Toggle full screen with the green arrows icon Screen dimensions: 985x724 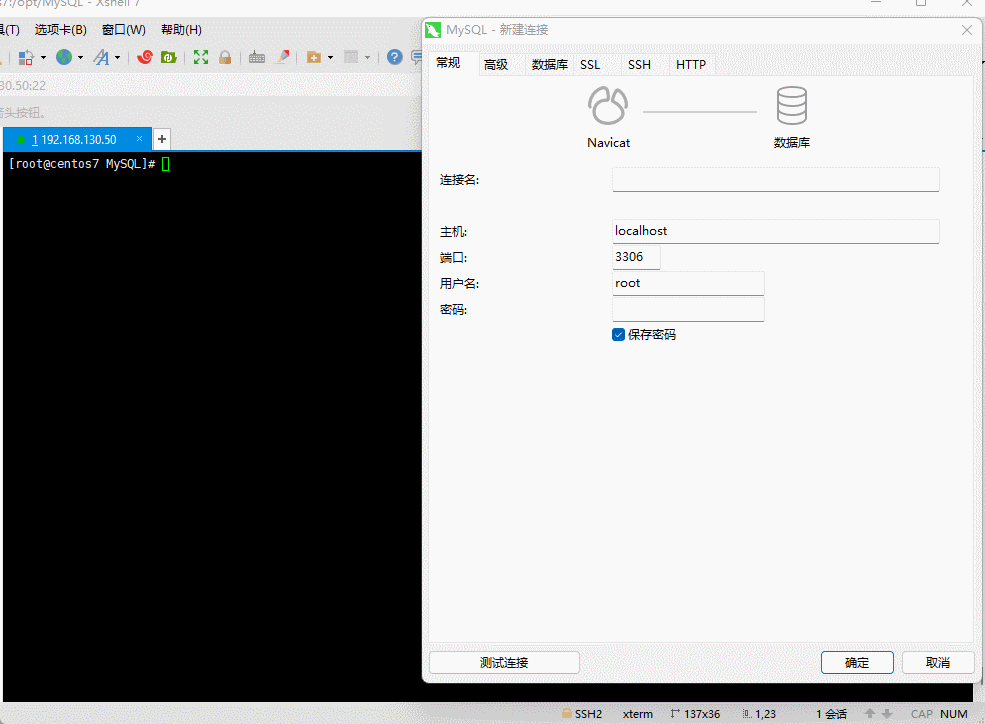(201, 57)
